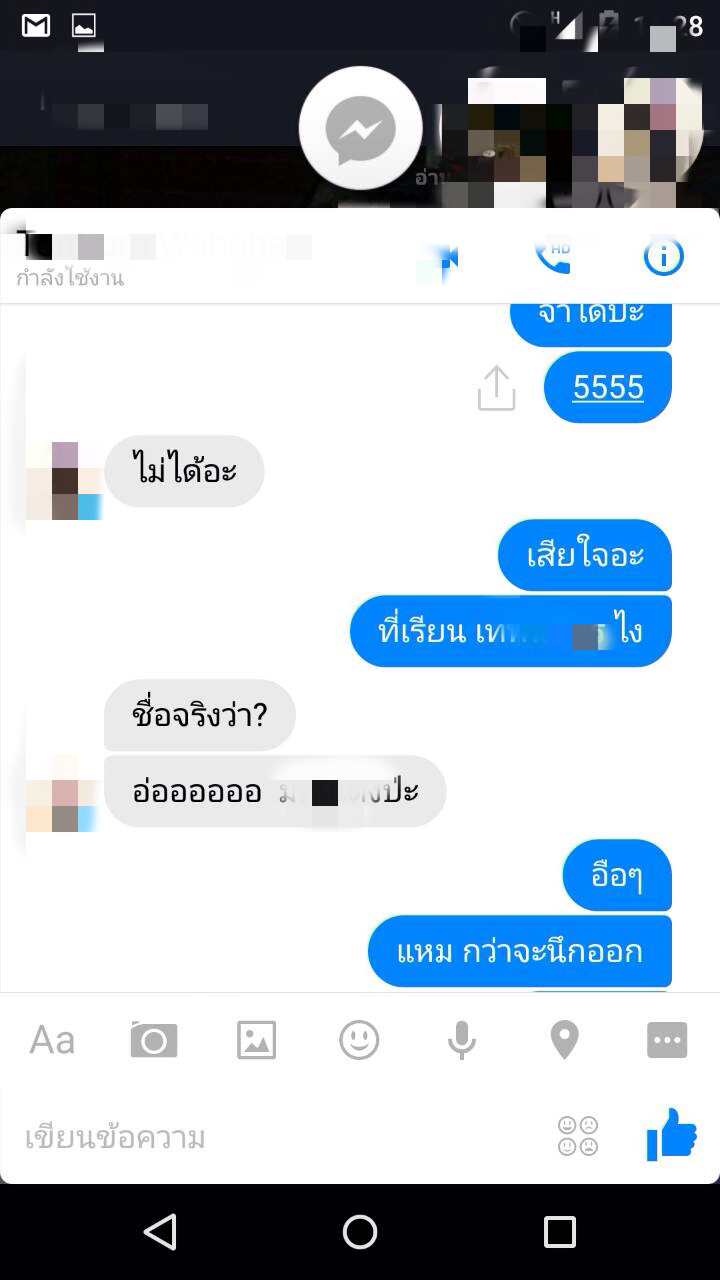
Task: Open Android recent apps square button
Action: [560, 1232]
